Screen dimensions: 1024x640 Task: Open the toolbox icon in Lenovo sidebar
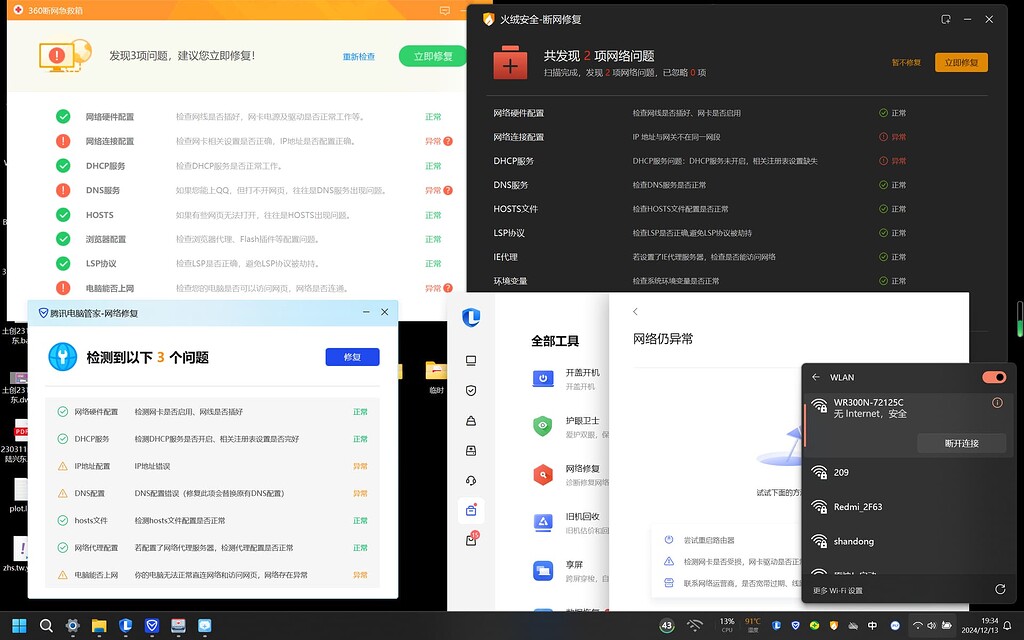coord(471,511)
